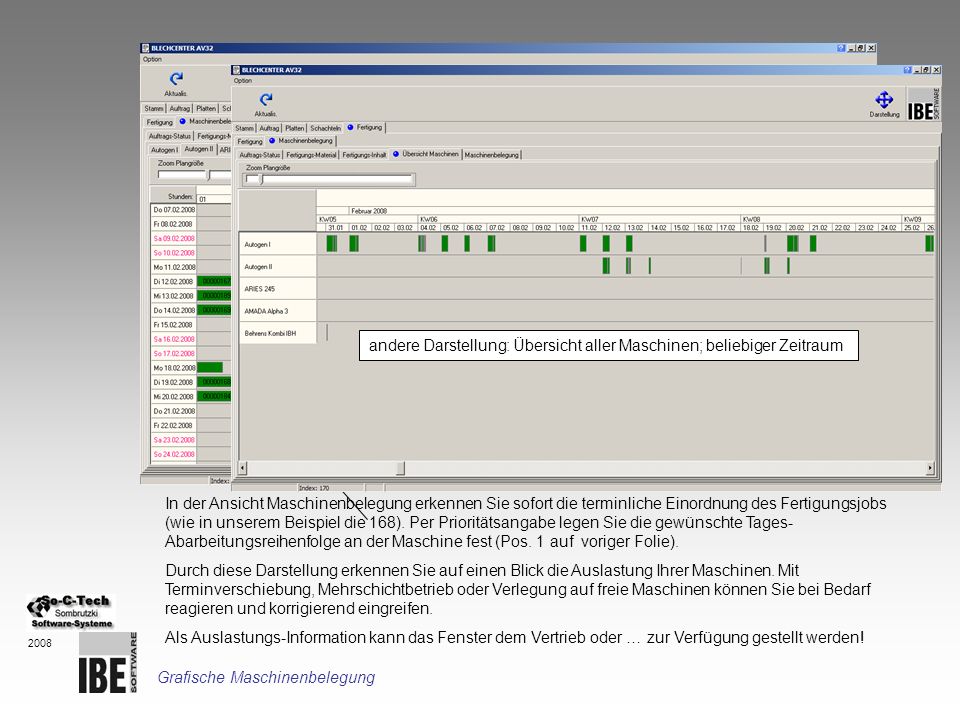
Task: Click the Aktualis. refresh icon in the front window
Action: pos(266,100)
